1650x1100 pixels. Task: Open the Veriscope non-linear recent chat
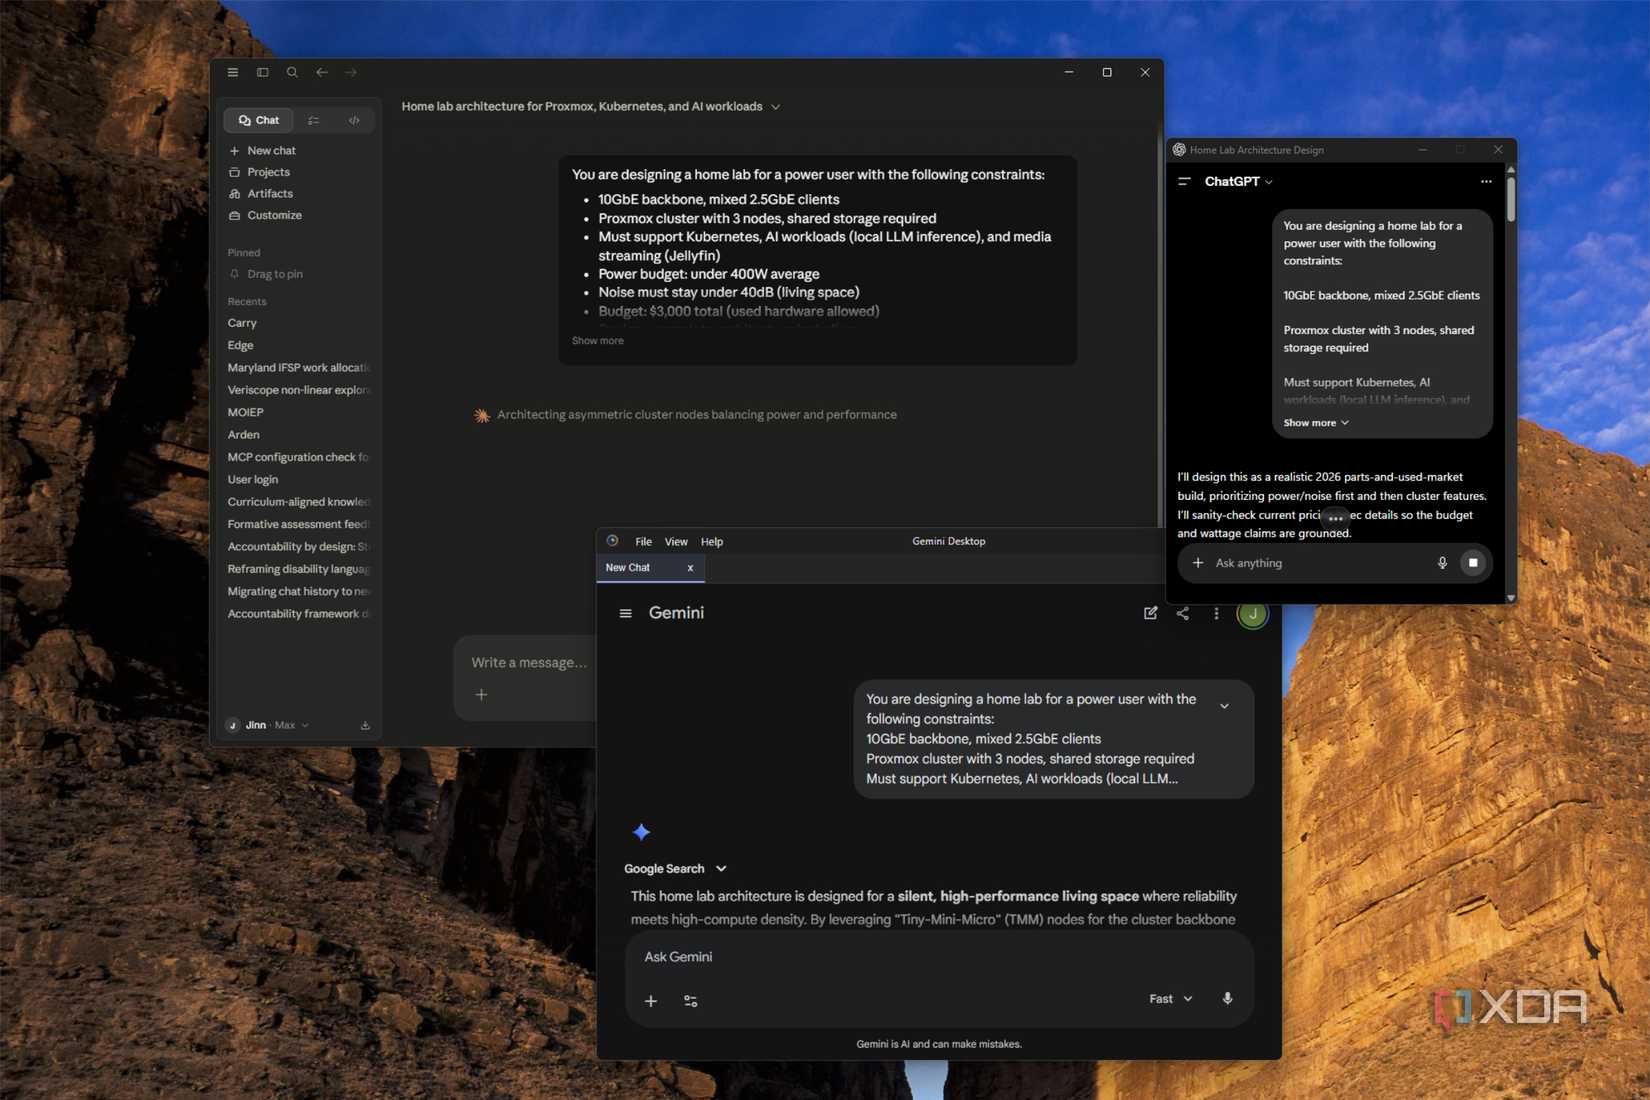point(299,390)
